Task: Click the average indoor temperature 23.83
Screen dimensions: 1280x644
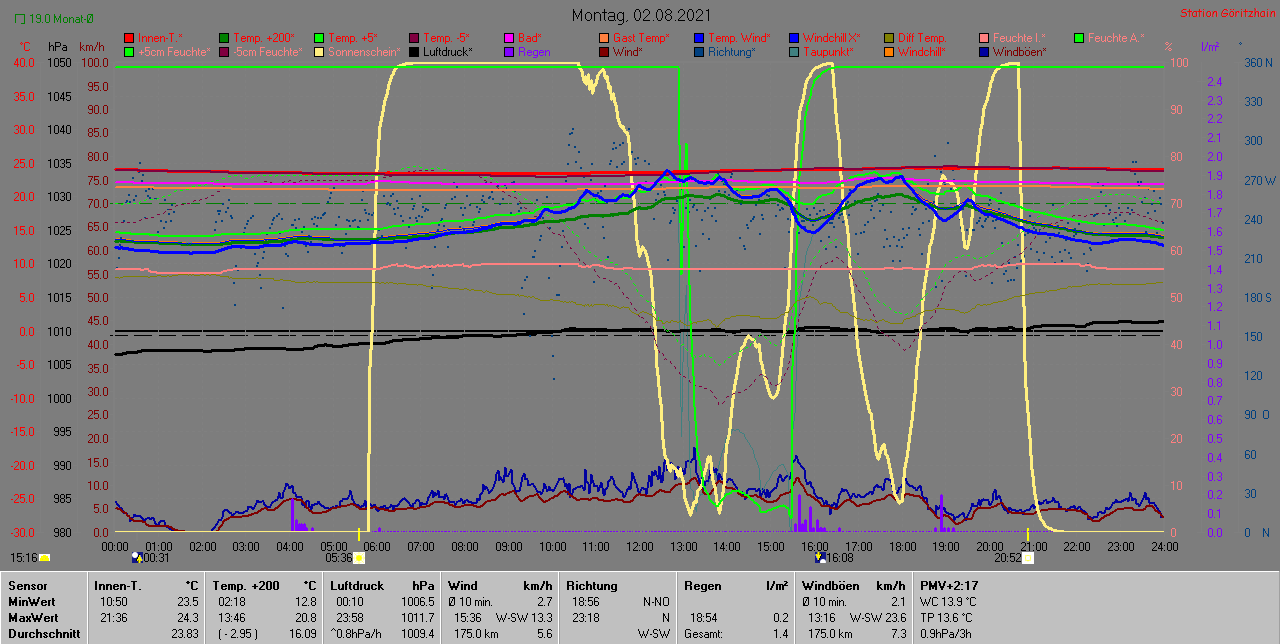Action: click(183, 634)
